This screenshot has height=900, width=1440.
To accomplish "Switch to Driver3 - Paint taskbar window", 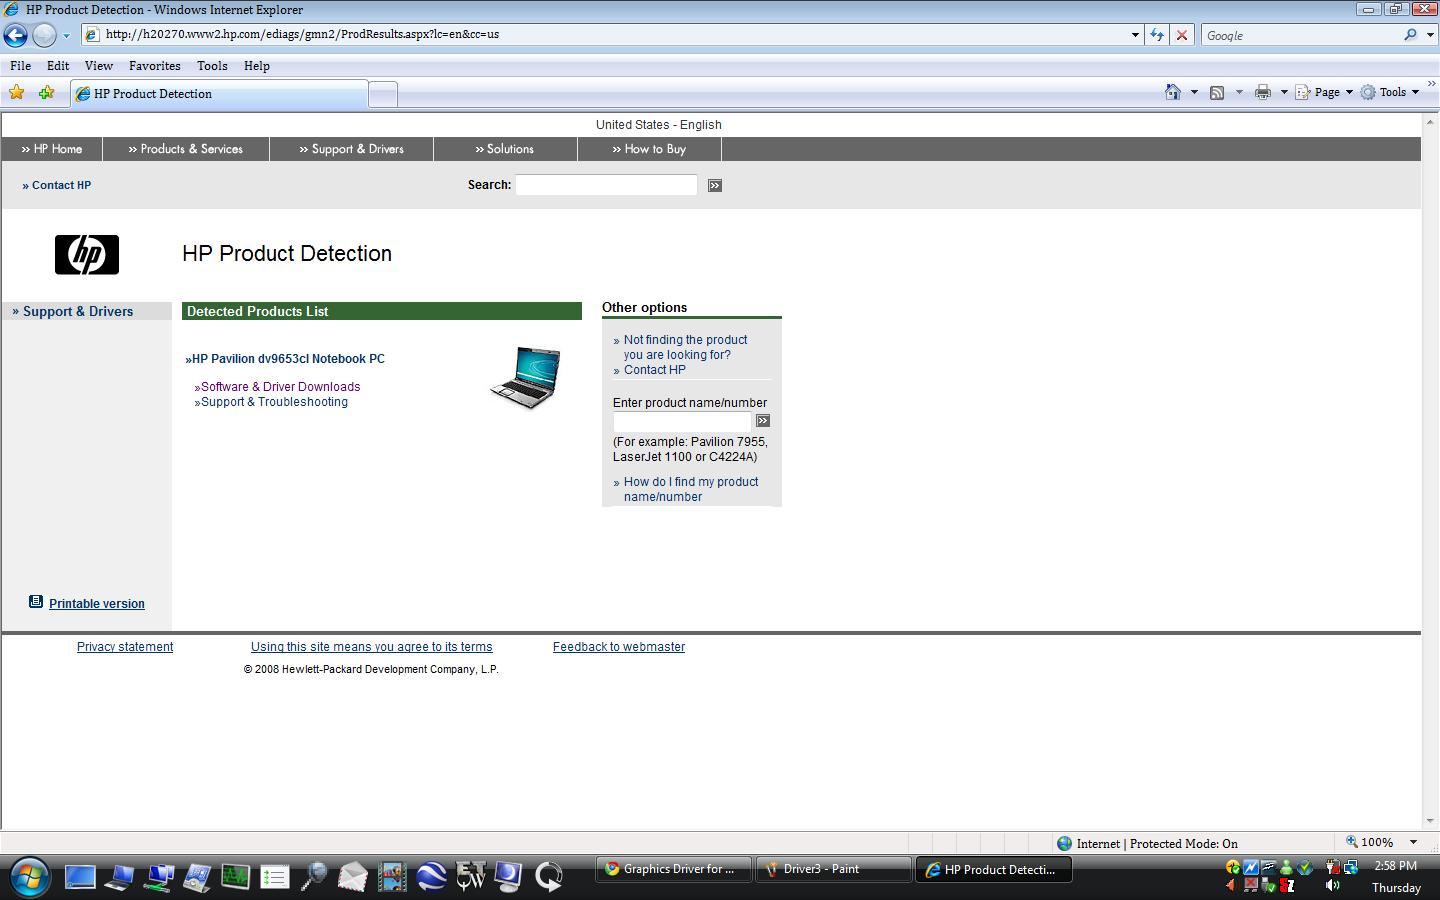I will 833,870.
